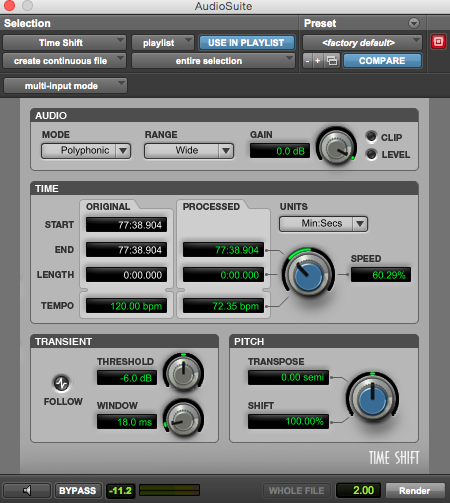
Task: Click the Window knob
Action: coord(183,419)
